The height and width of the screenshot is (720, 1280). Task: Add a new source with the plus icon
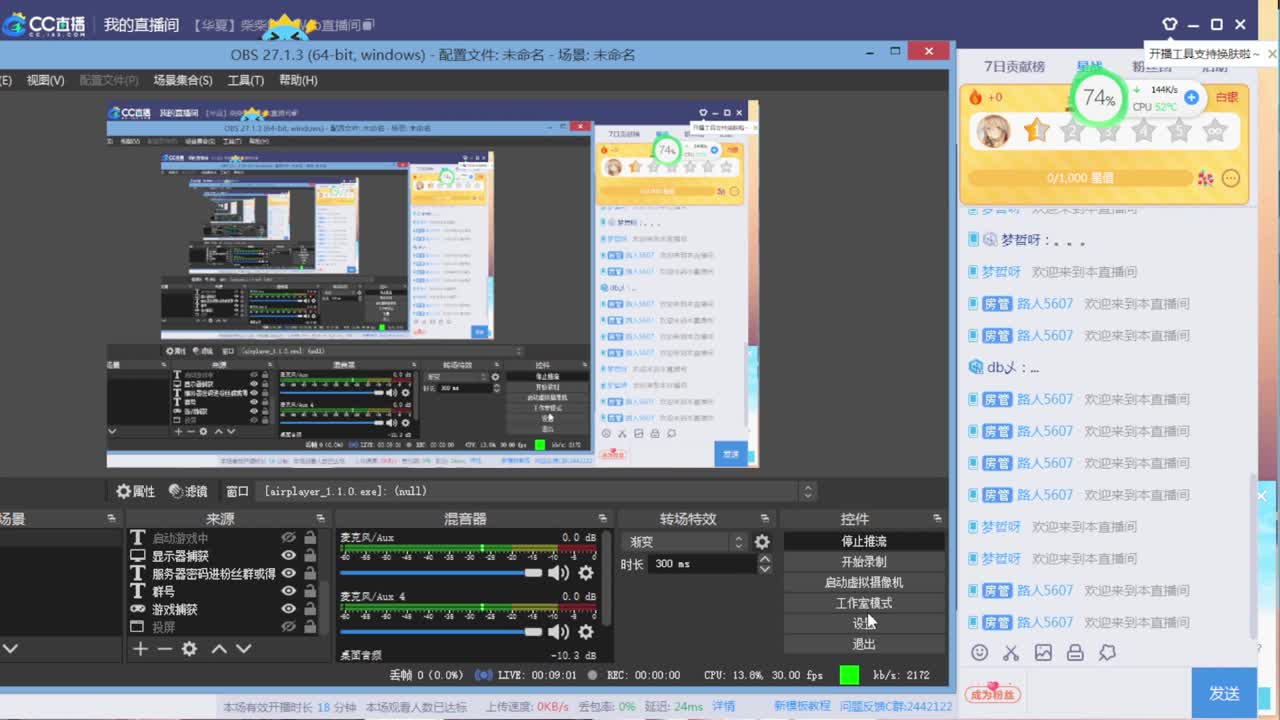coord(140,649)
